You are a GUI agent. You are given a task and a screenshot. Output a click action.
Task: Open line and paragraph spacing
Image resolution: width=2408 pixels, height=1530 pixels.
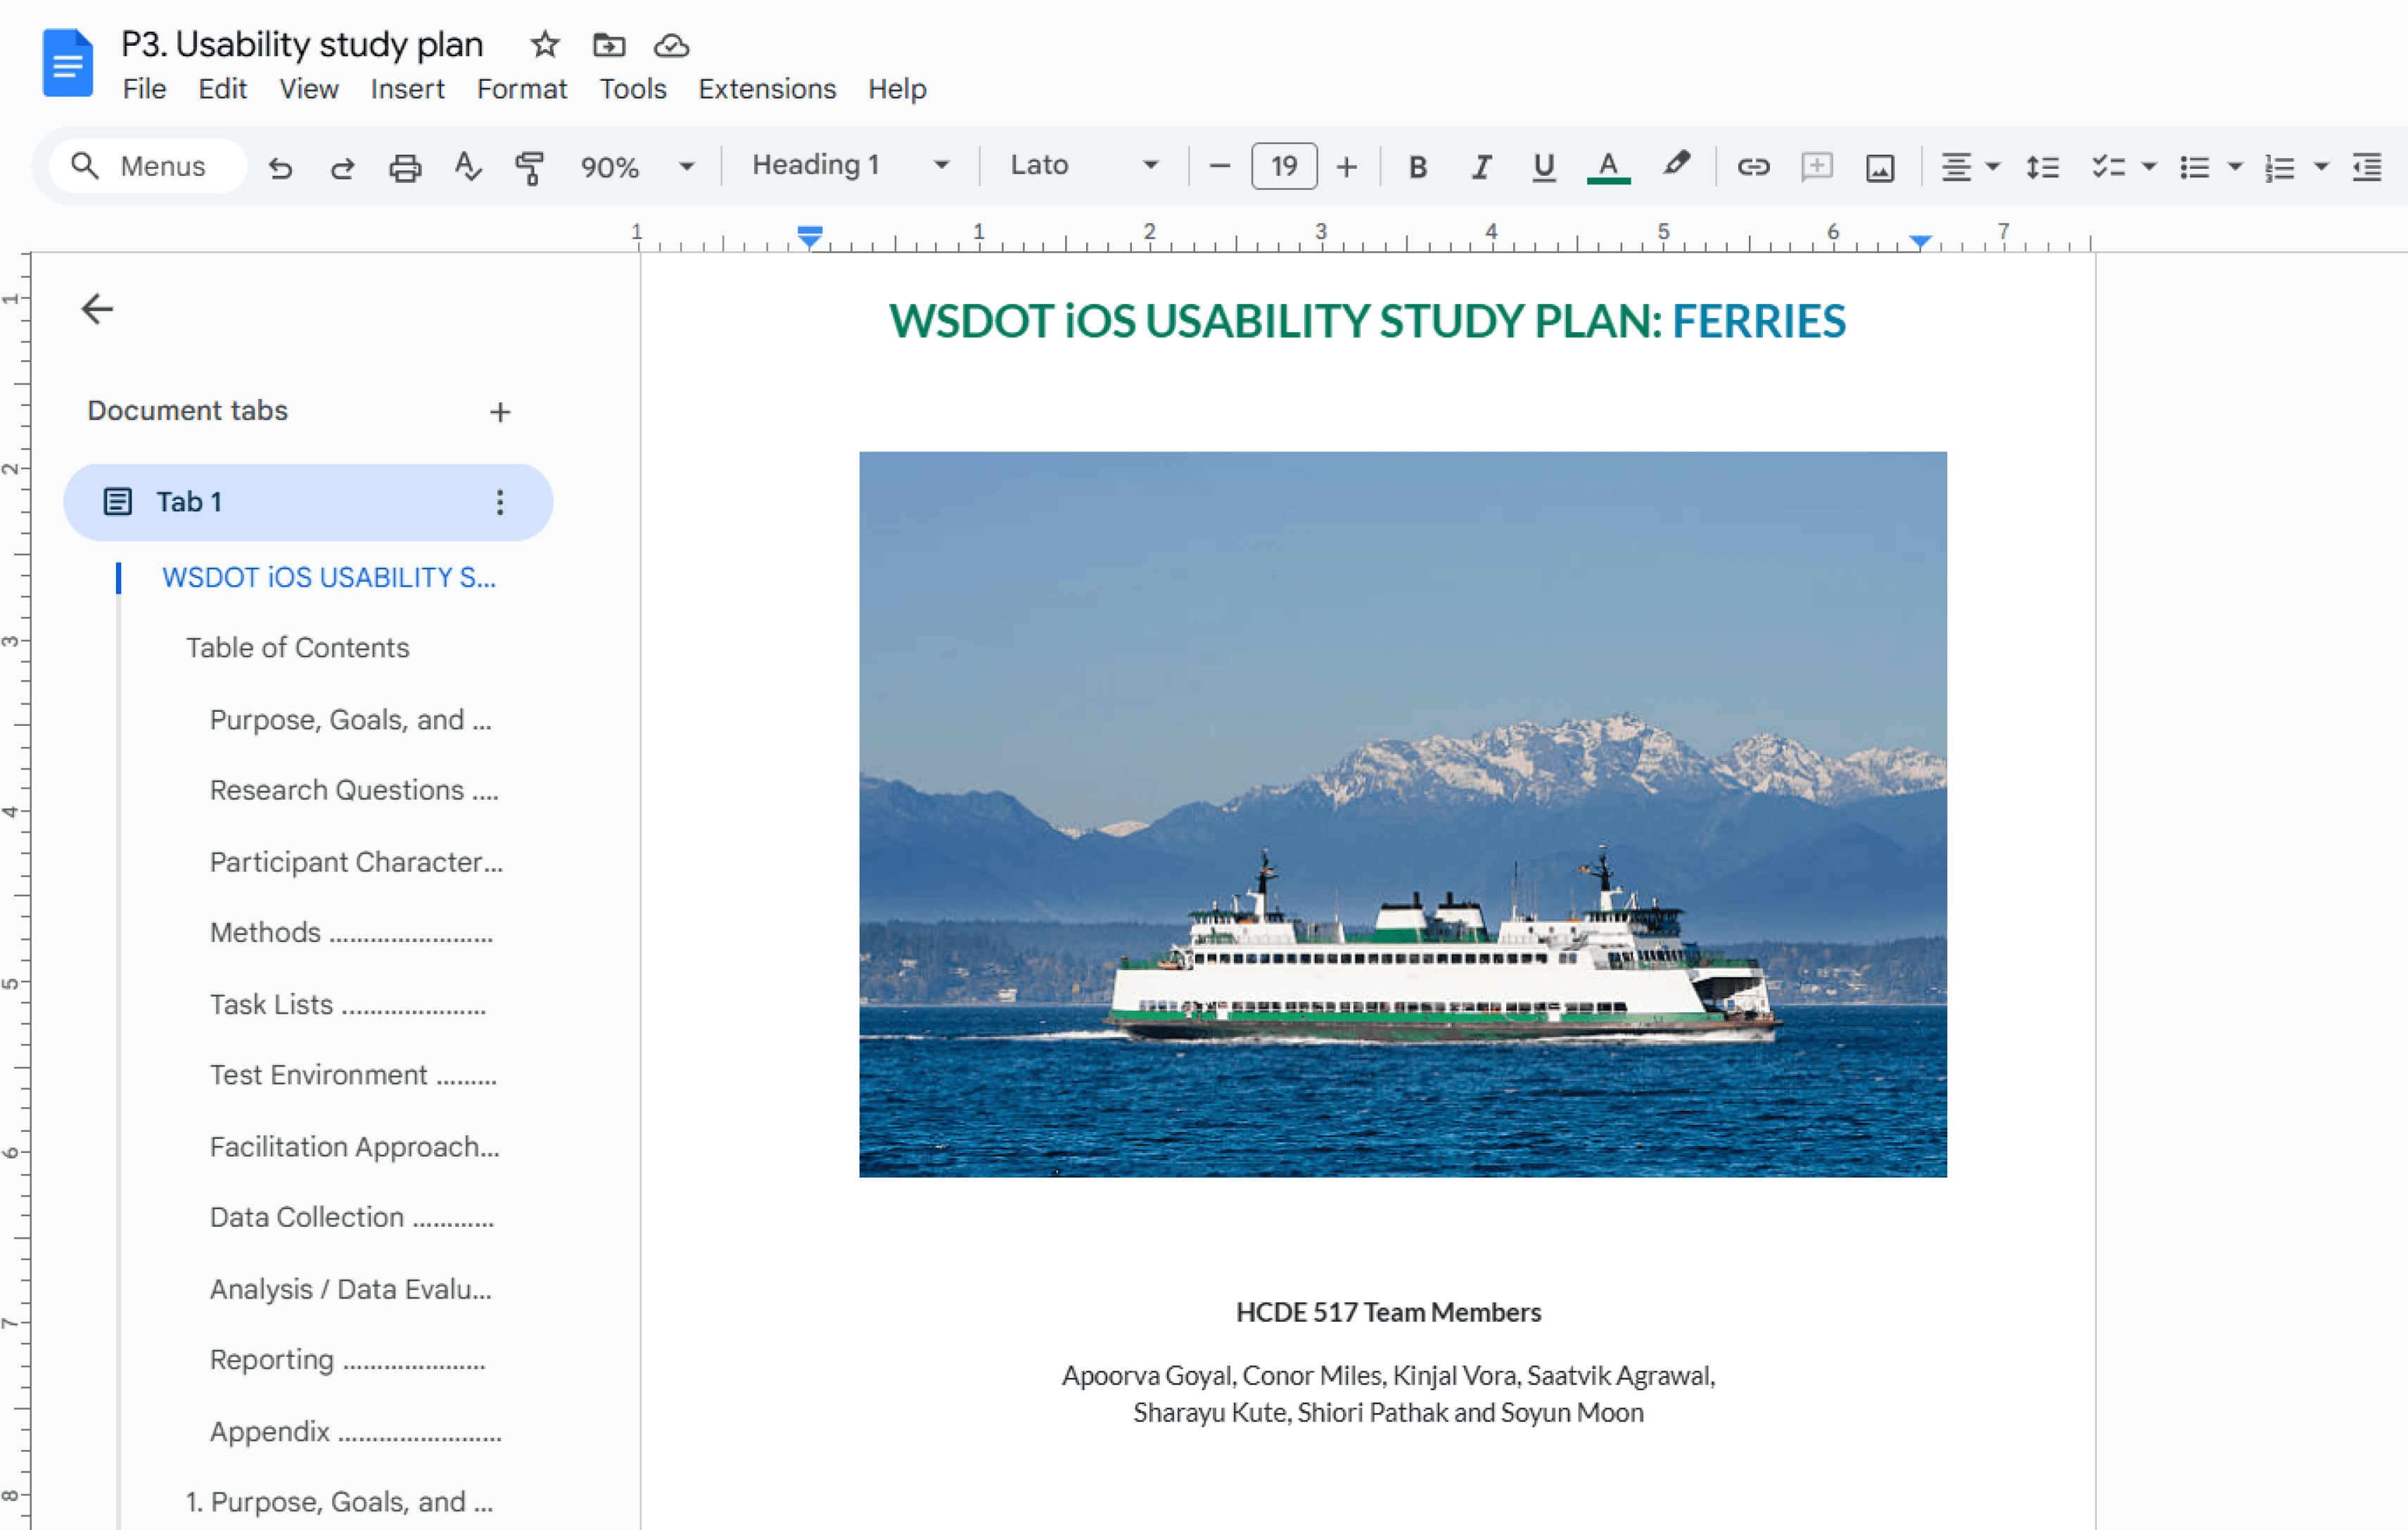point(2042,167)
